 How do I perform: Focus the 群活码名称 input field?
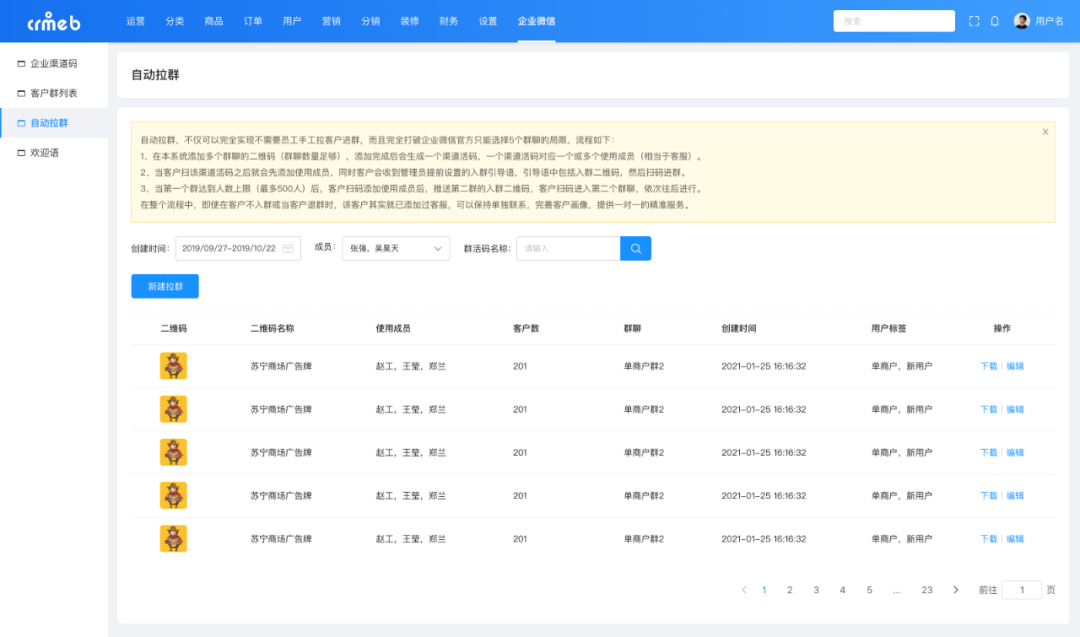point(568,249)
